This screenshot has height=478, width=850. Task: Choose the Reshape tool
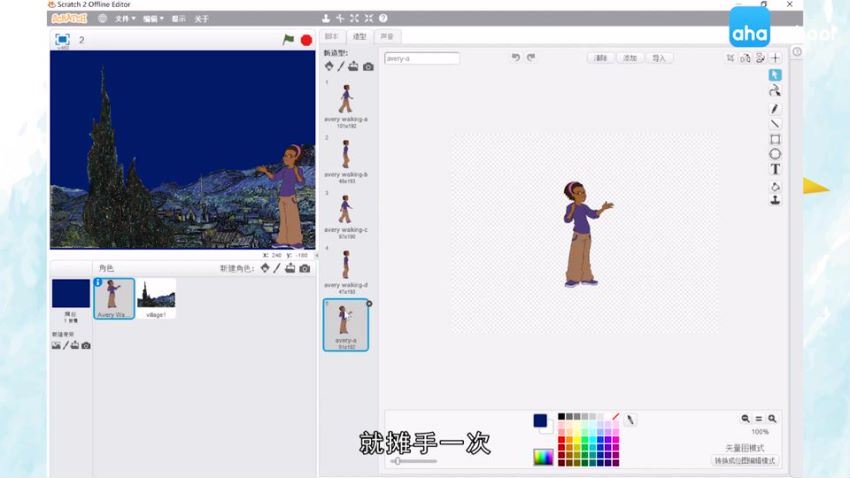click(x=775, y=91)
